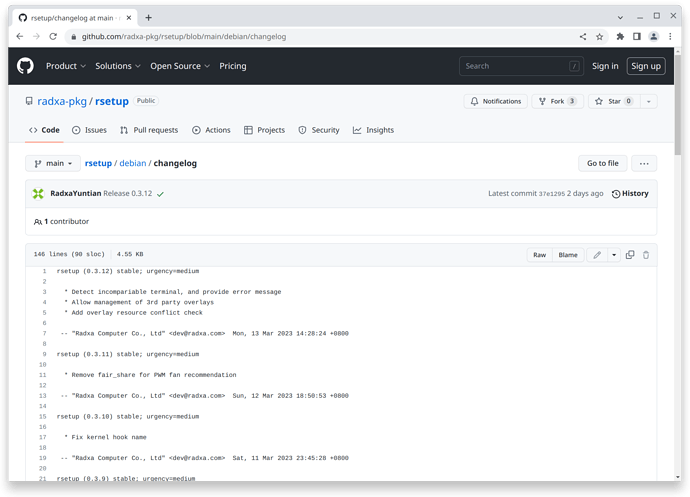Reload the current page
Image resolution: width=690 pixels, height=497 pixels.
point(53,37)
